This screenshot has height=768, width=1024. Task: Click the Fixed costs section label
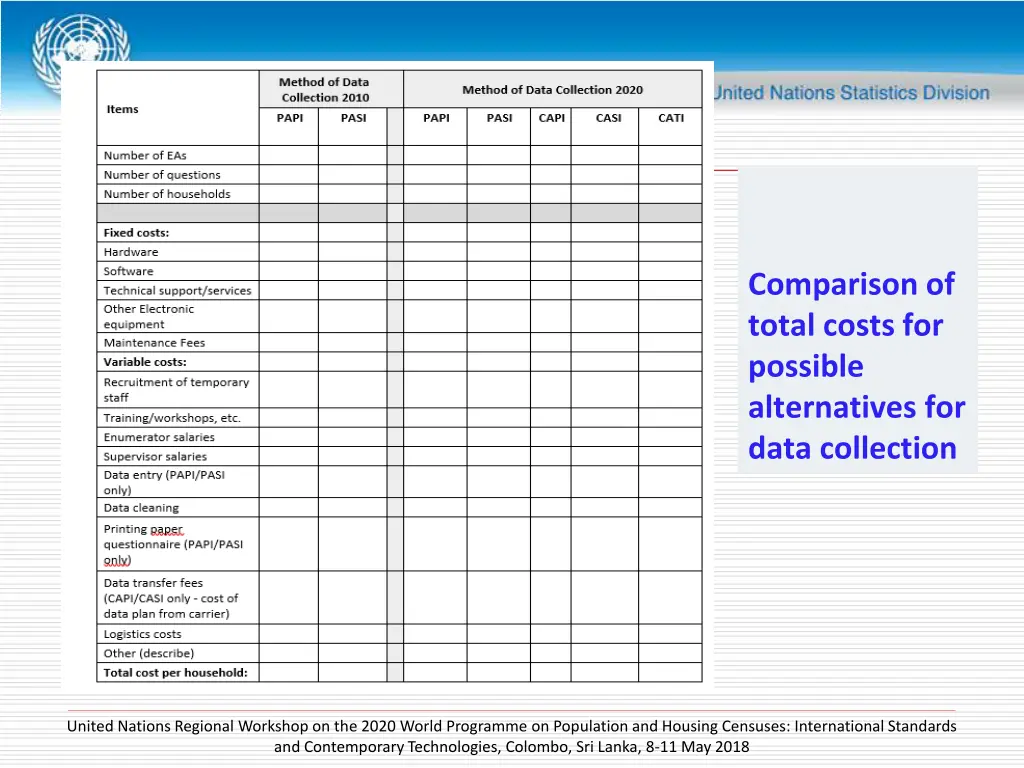tap(137, 233)
